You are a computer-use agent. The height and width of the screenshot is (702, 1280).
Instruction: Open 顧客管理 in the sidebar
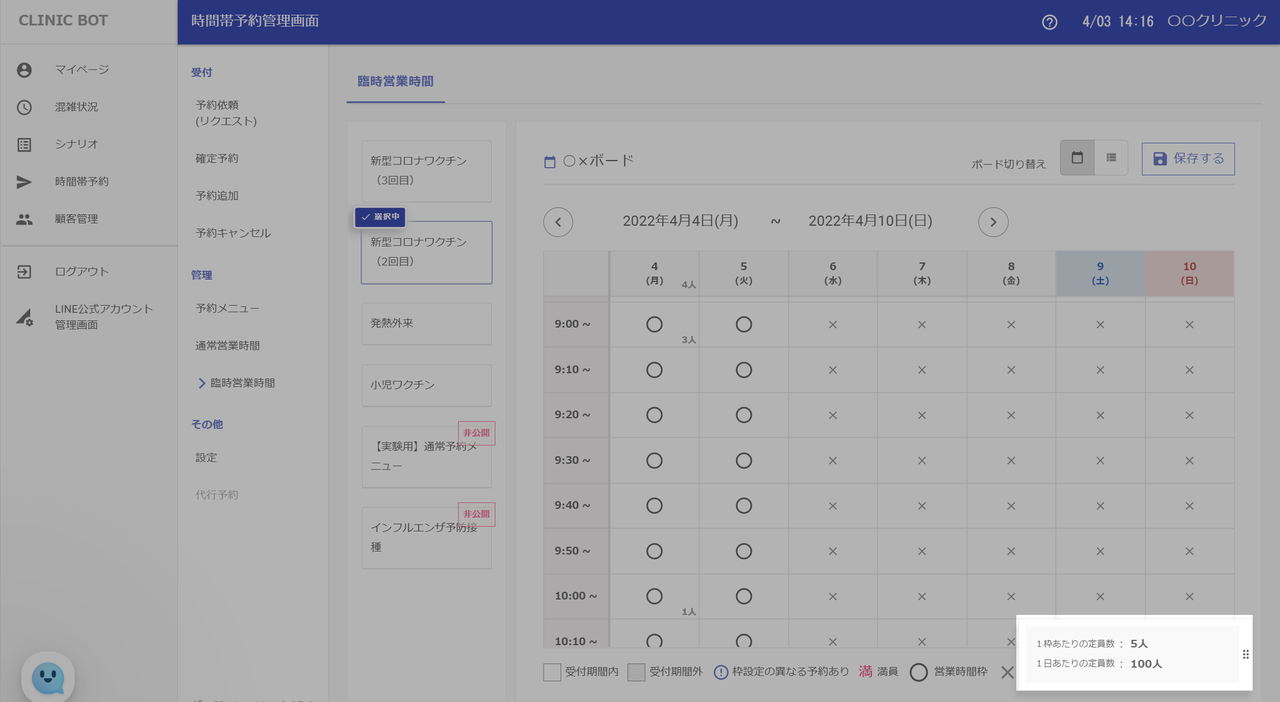(x=76, y=219)
